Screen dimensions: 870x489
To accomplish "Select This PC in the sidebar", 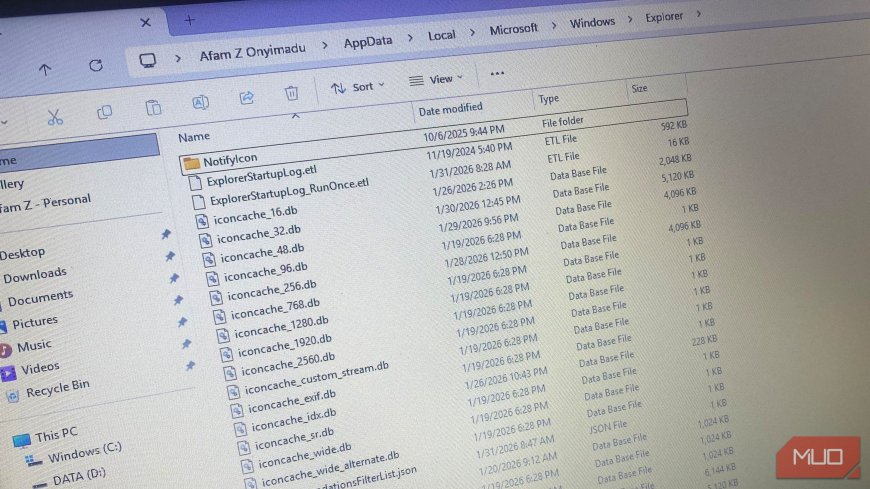I will point(55,433).
